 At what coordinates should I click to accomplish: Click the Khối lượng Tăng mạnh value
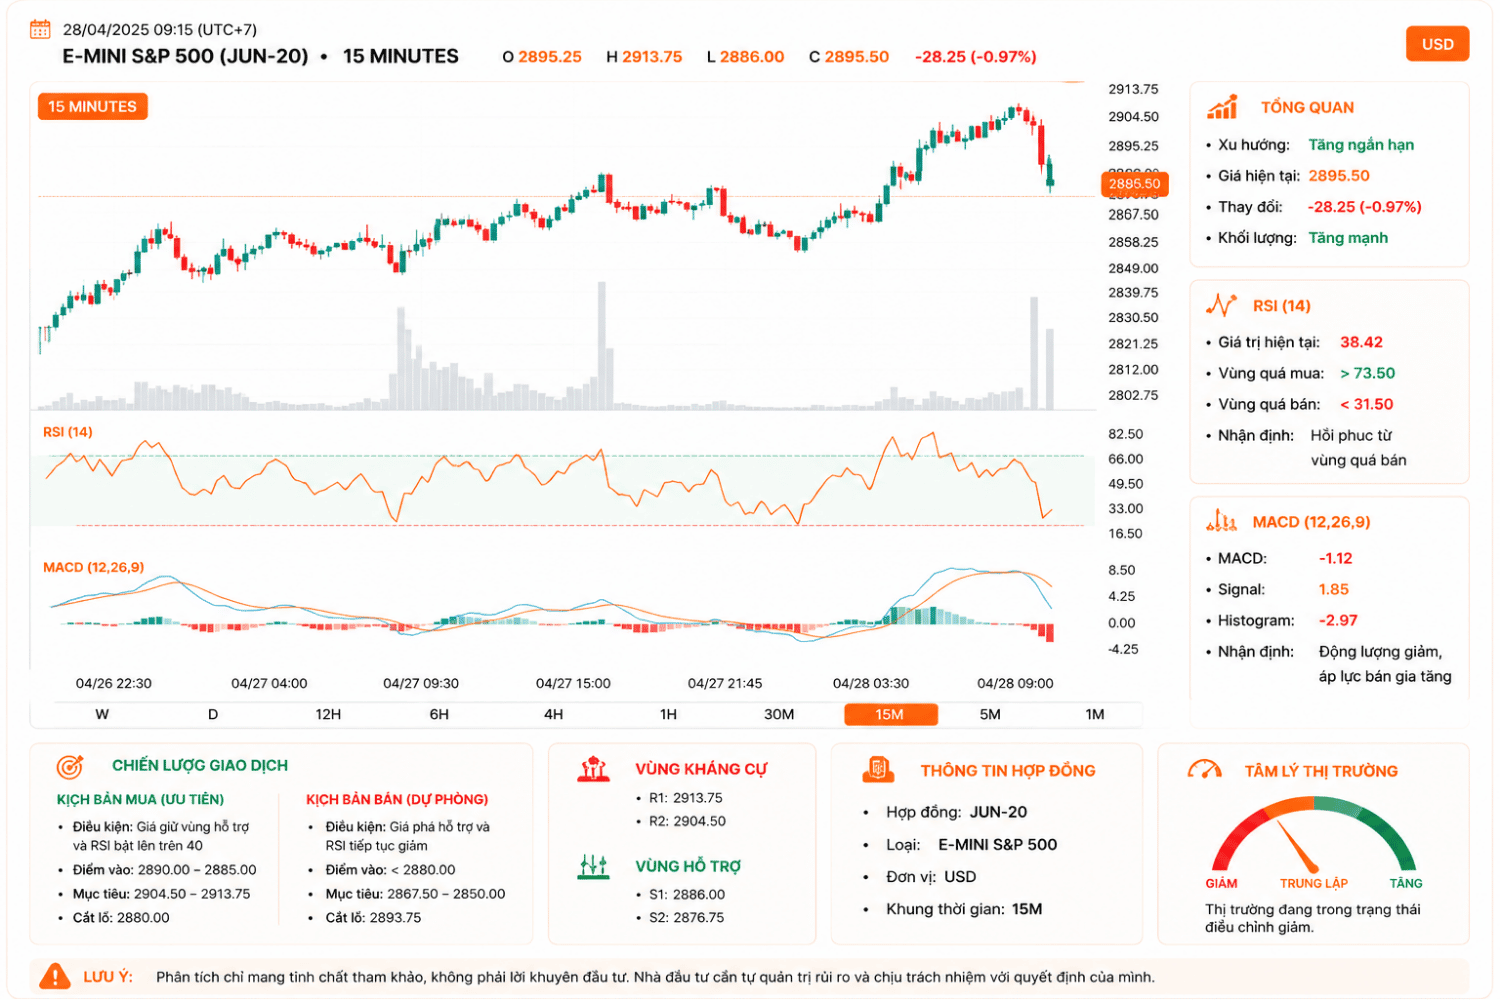tap(1348, 237)
